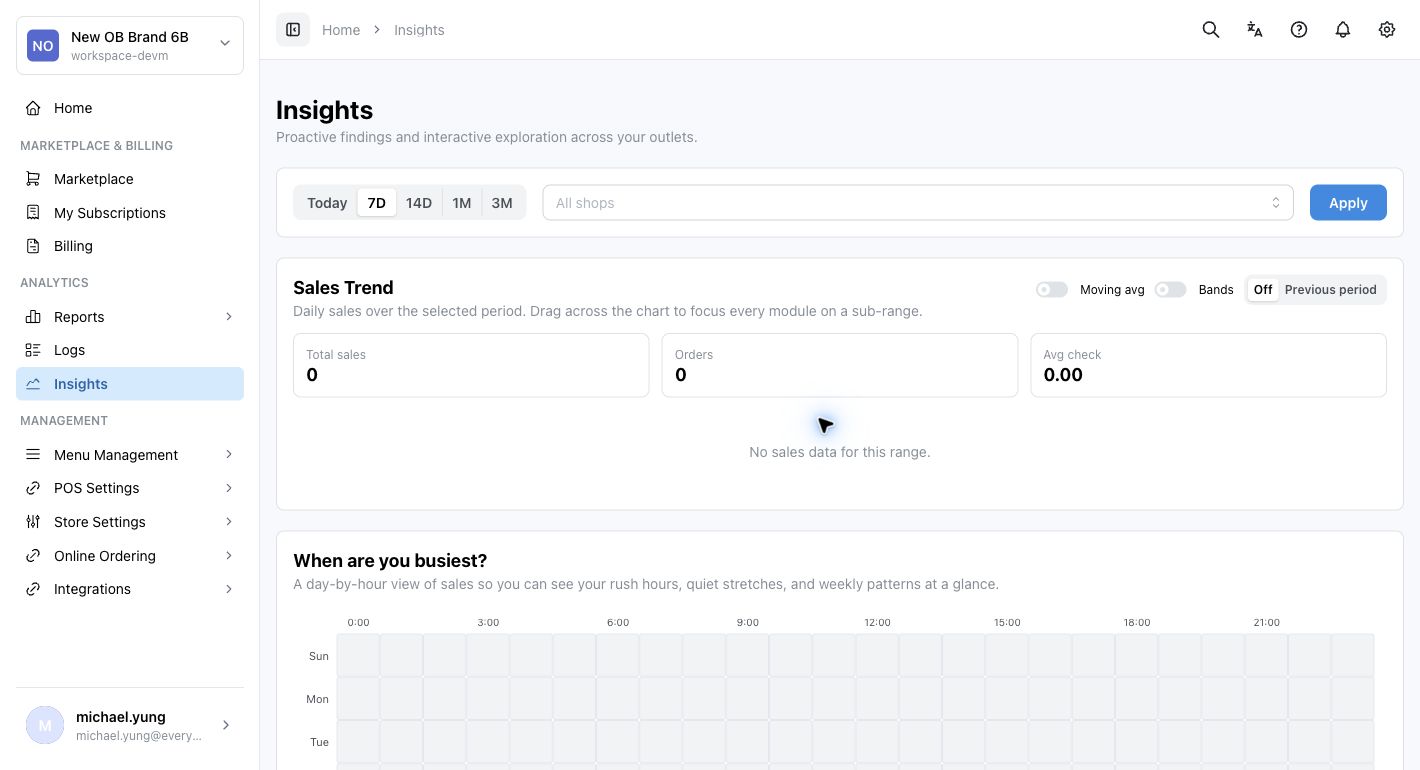Expand the Menu Management chevron
The height and width of the screenshot is (770, 1420).
click(x=229, y=455)
